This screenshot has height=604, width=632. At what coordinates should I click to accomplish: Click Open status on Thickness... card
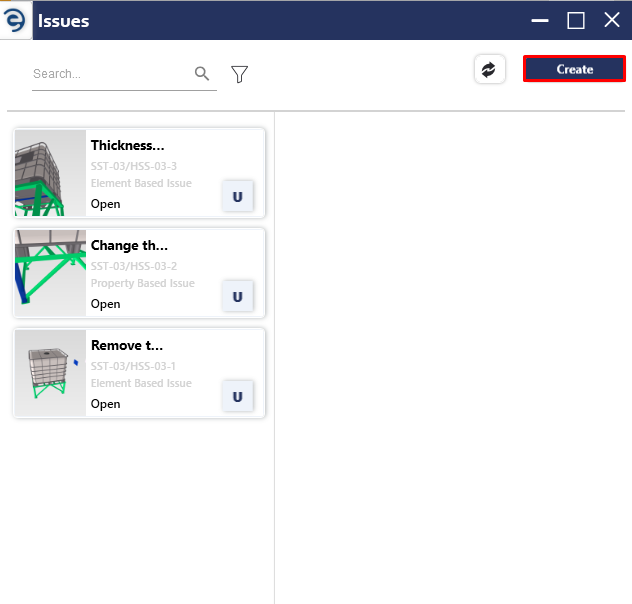[x=105, y=204]
